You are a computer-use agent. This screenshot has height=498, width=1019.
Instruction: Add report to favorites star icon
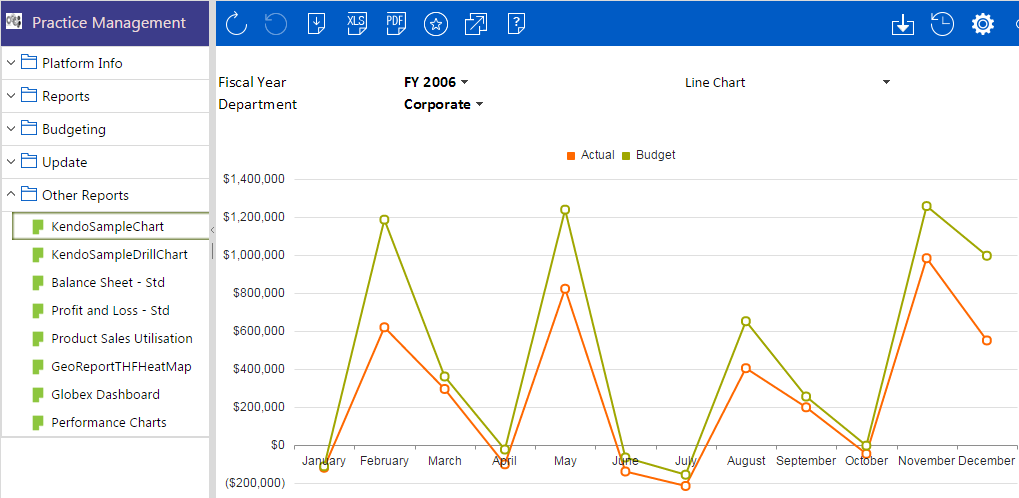[436, 24]
